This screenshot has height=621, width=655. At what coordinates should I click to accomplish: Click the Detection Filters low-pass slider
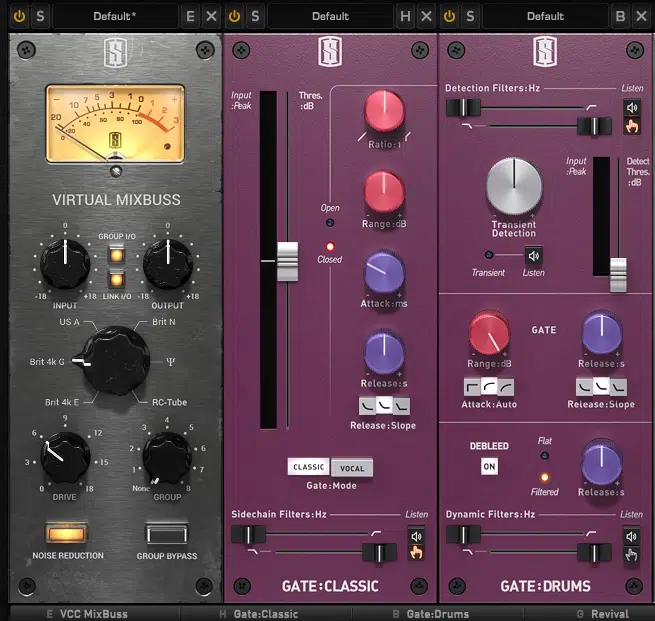[594, 126]
